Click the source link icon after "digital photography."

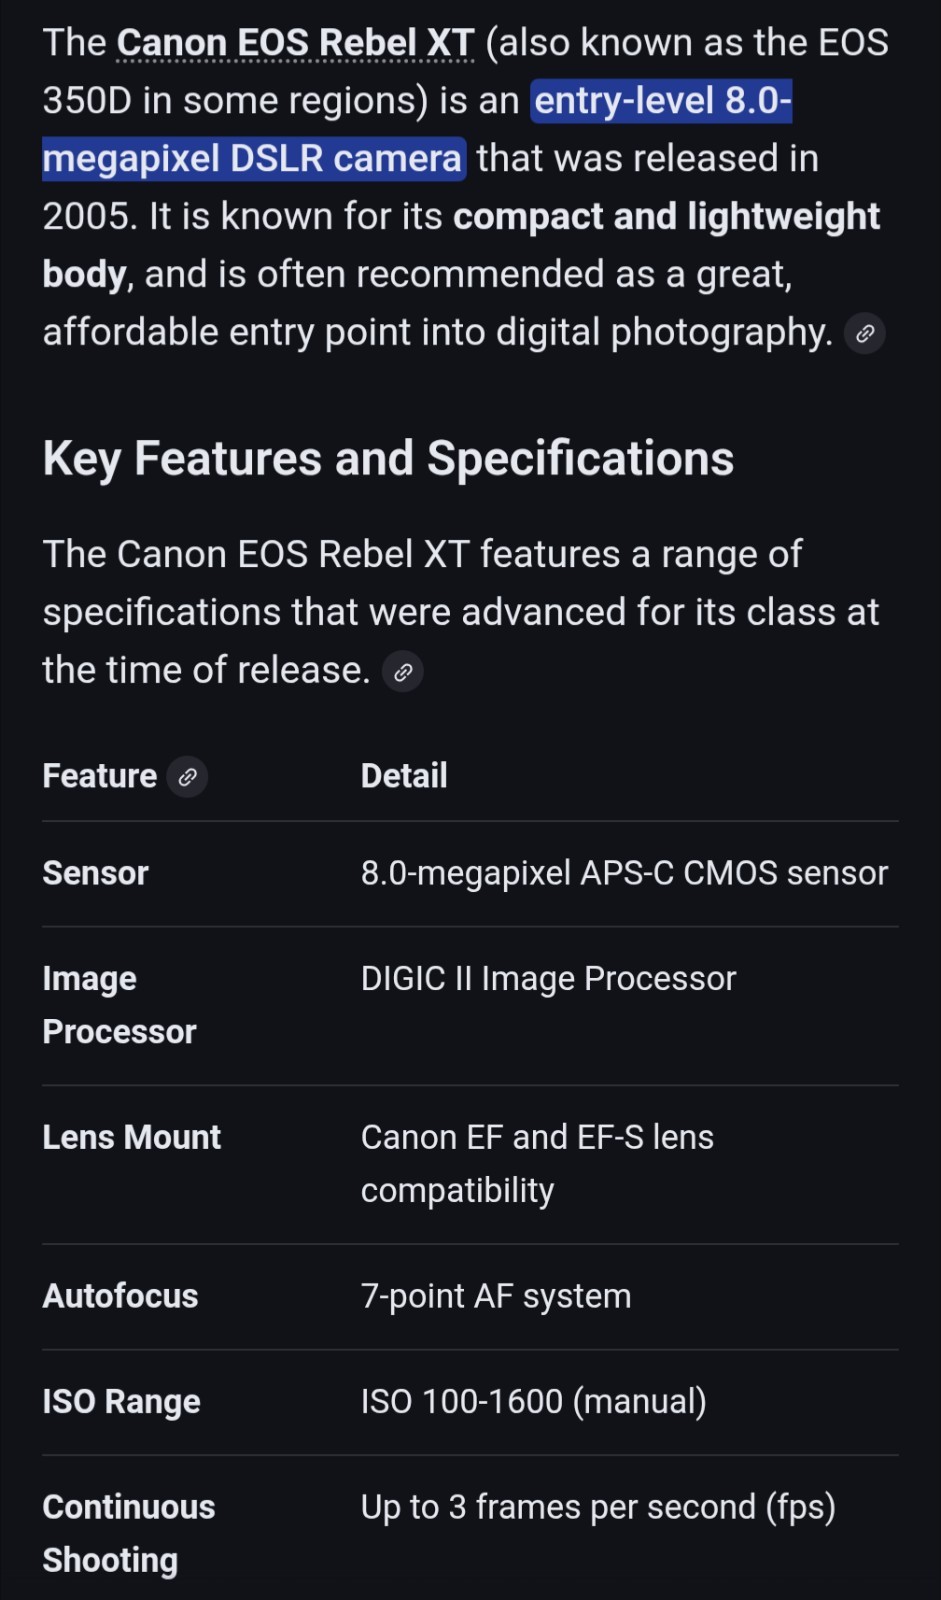point(865,334)
